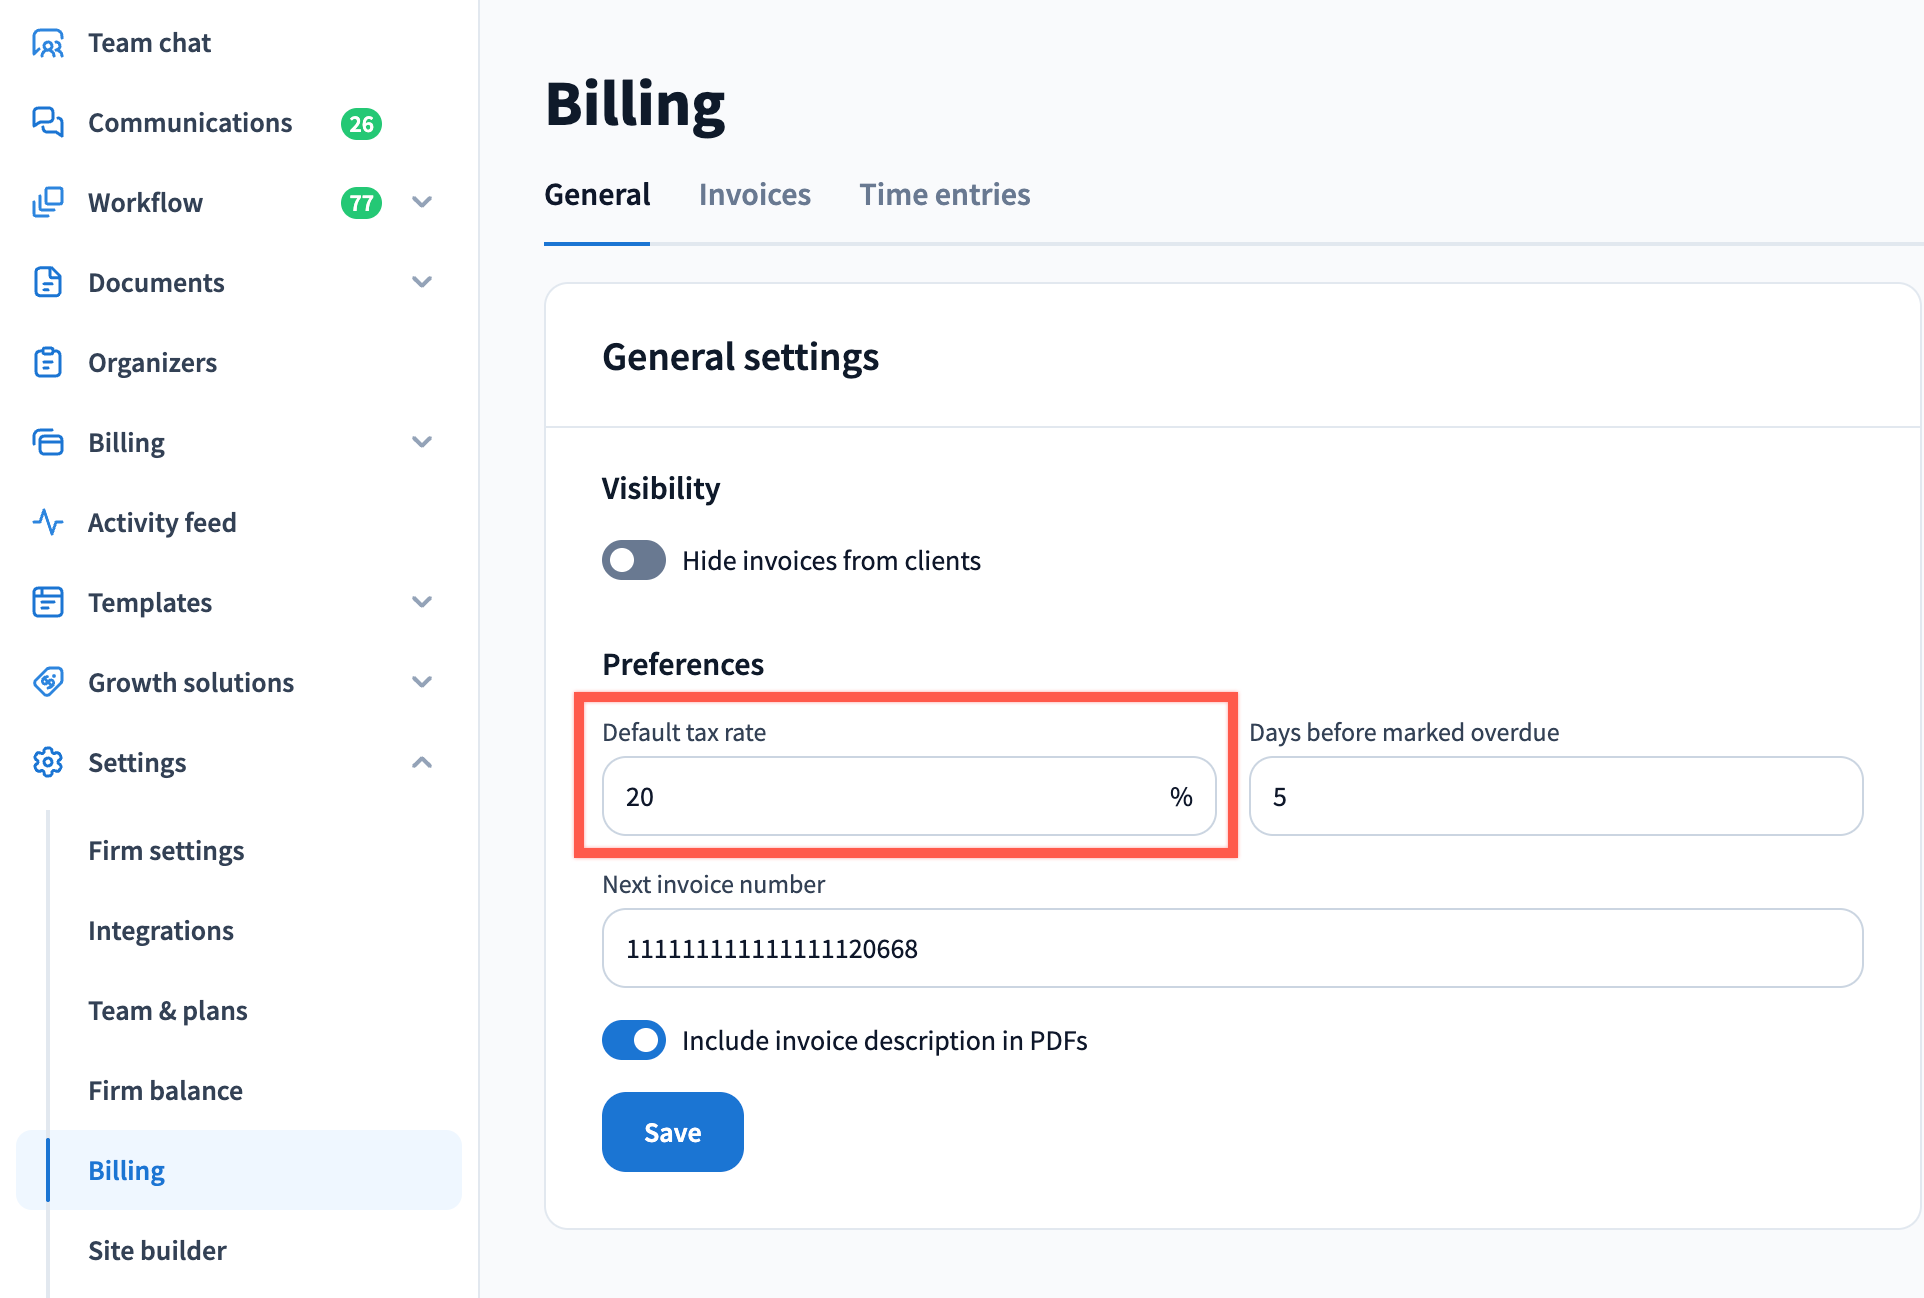This screenshot has height=1298, width=1924.
Task: Switch to the Invoices tab
Action: coord(754,194)
